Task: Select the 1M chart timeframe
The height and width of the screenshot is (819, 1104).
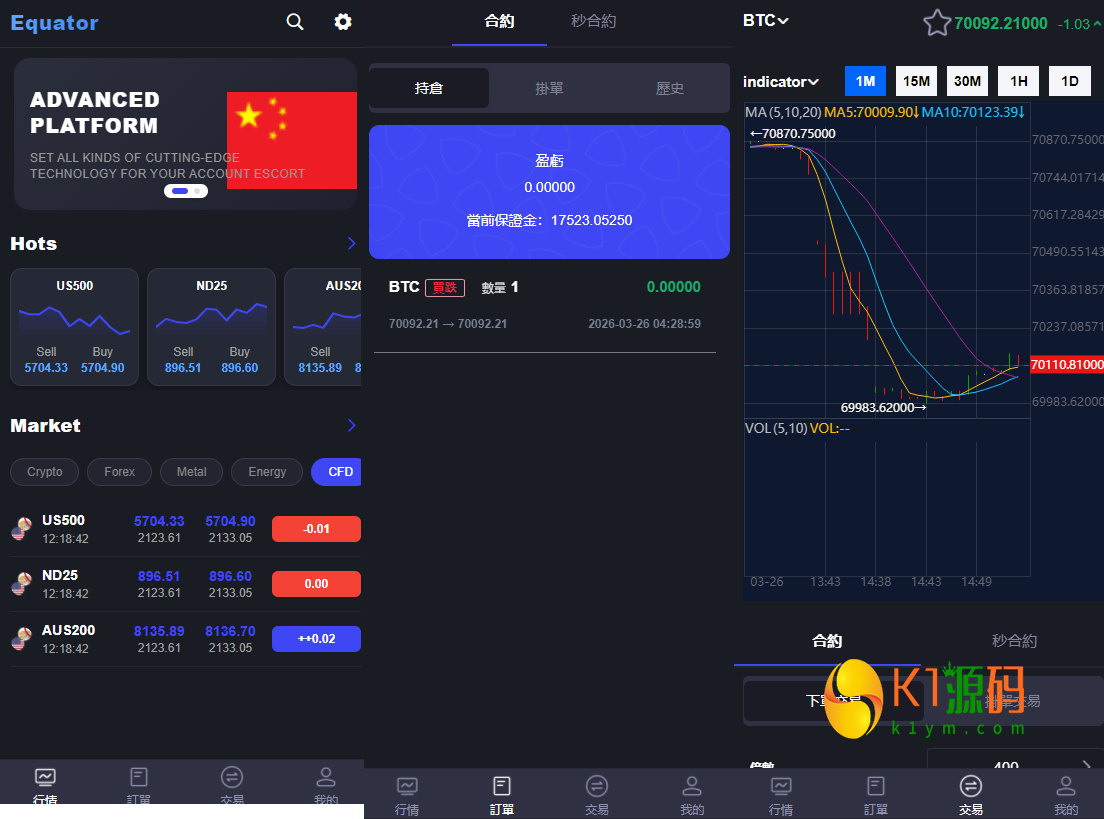Action: [865, 80]
